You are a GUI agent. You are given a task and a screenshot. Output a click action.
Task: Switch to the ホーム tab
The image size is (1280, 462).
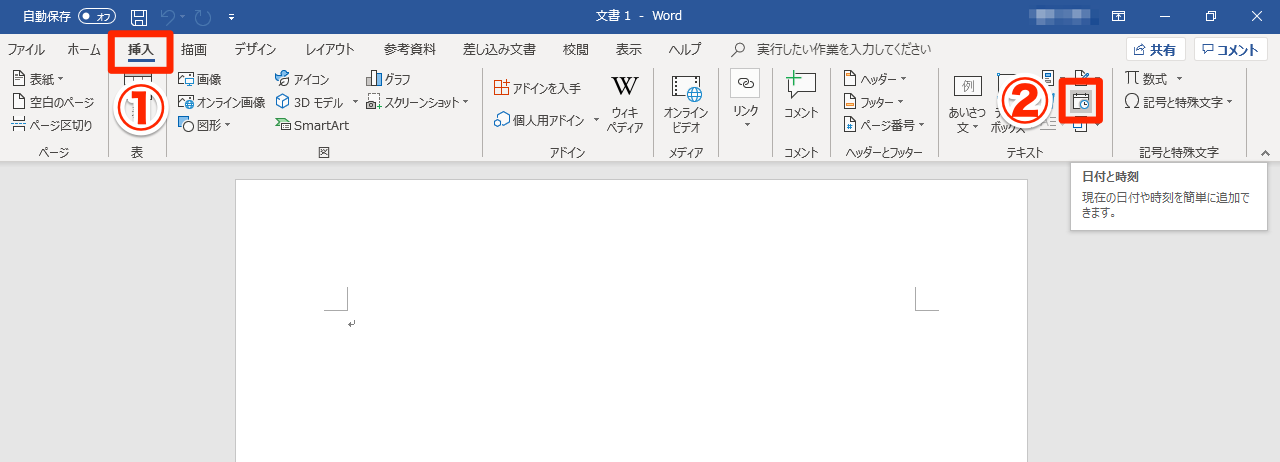[x=84, y=49]
